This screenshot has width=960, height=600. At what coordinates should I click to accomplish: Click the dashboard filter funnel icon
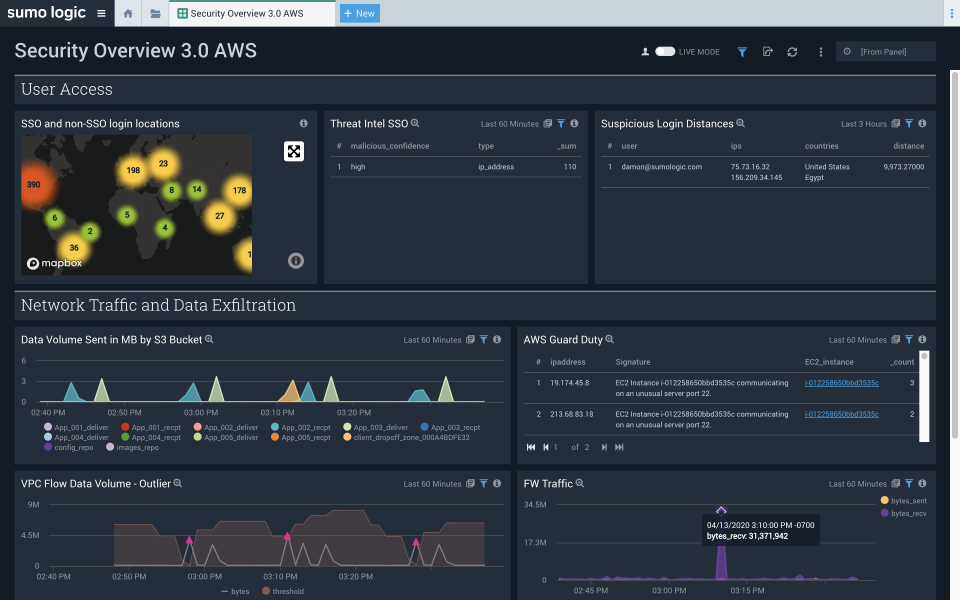742,52
